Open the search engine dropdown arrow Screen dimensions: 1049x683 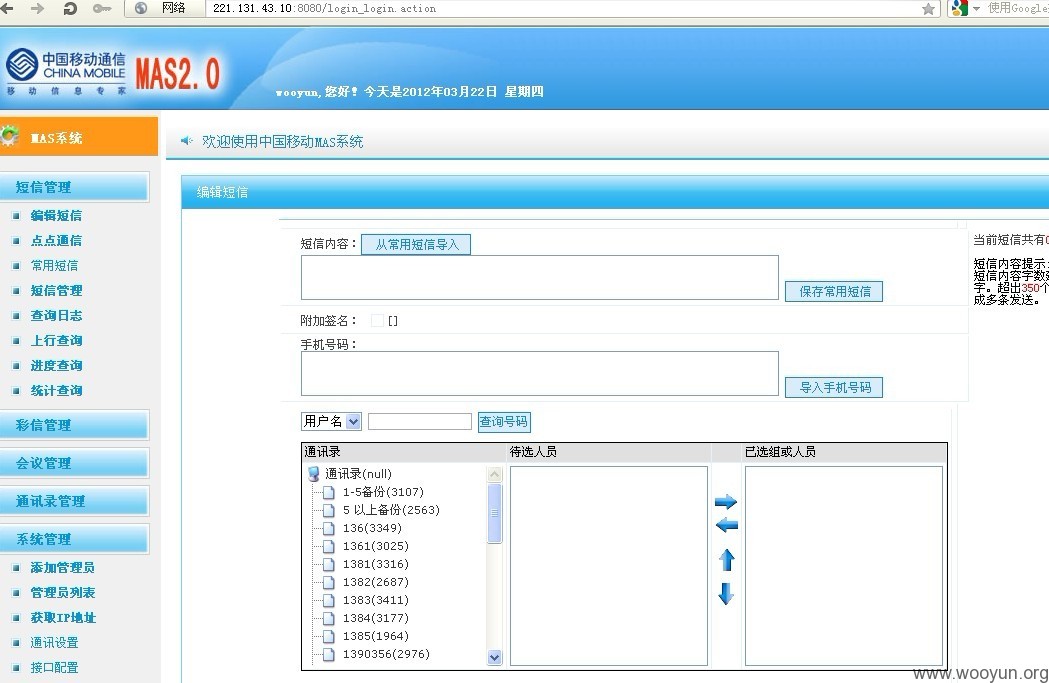tap(976, 9)
